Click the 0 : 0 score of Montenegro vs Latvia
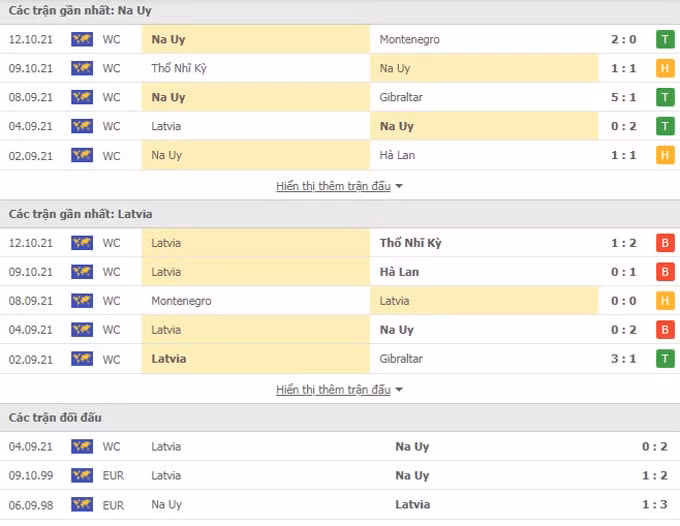Viewport: 680px width, 526px height. click(x=624, y=301)
